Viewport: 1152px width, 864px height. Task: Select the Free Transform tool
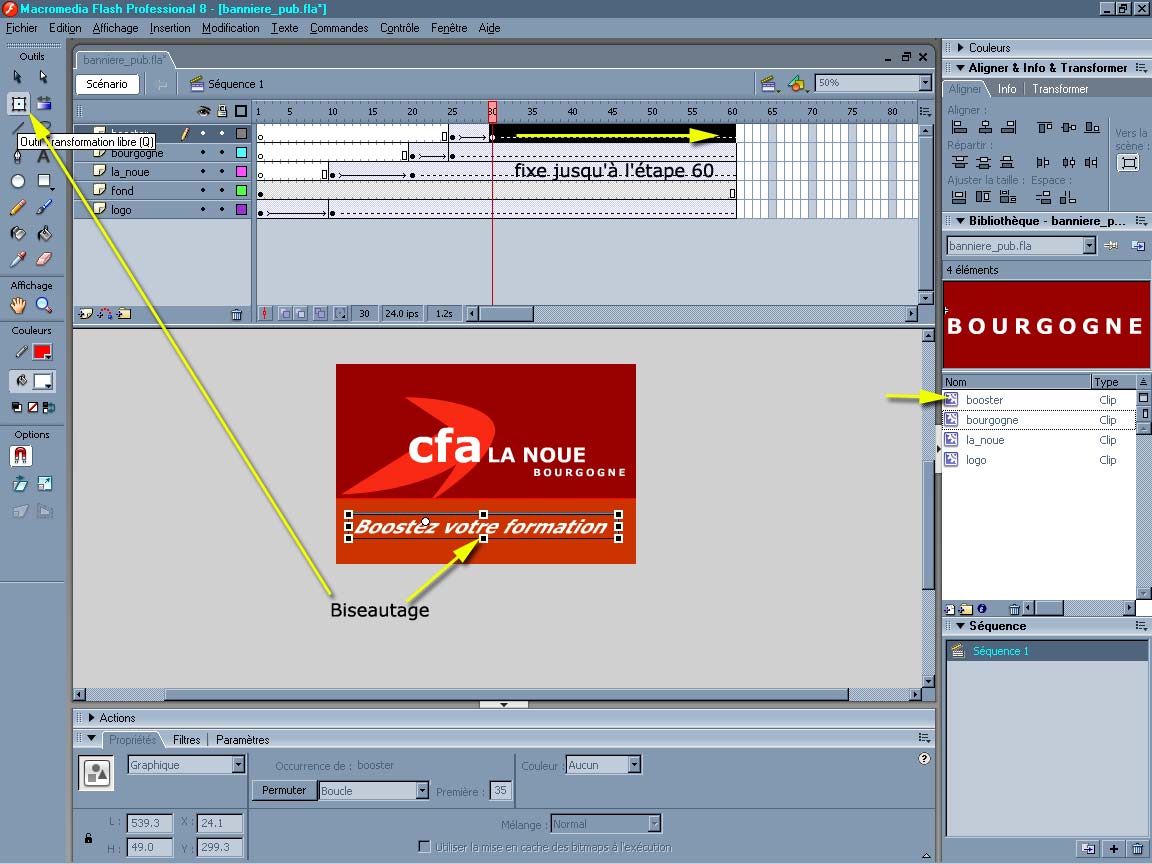click(x=18, y=104)
